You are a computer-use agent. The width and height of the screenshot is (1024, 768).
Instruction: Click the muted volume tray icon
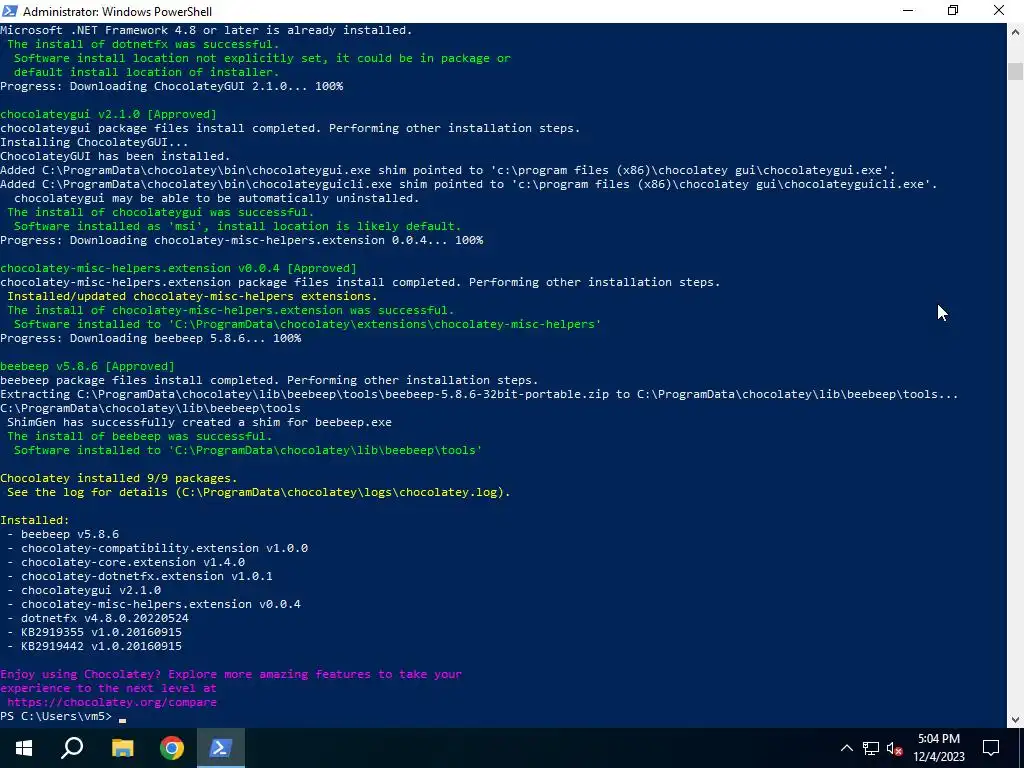tap(894, 748)
